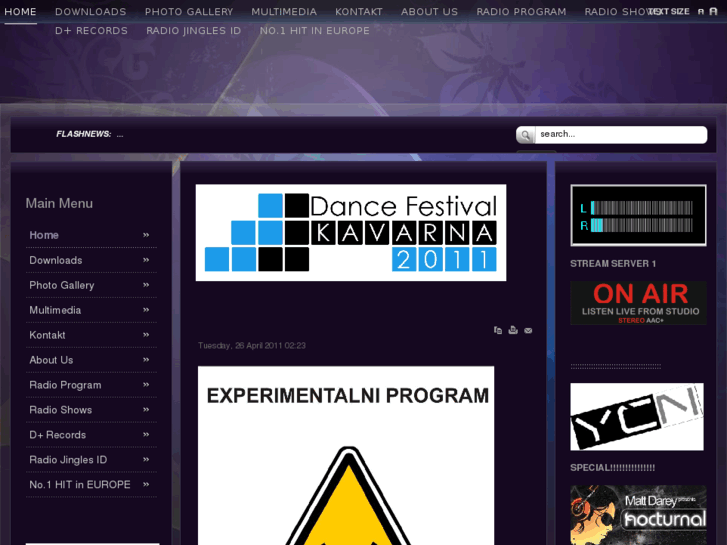Open KONTAKT in the top navigation
Viewport: 727px width, 545px height.
(x=359, y=12)
